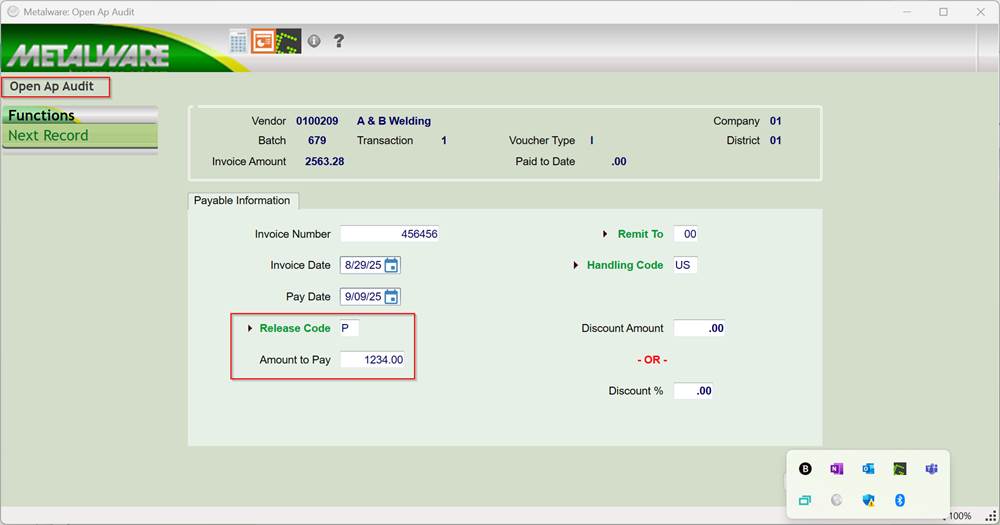This screenshot has width=1000, height=525.
Task: Click the window resize grip corner
Action: (991, 516)
